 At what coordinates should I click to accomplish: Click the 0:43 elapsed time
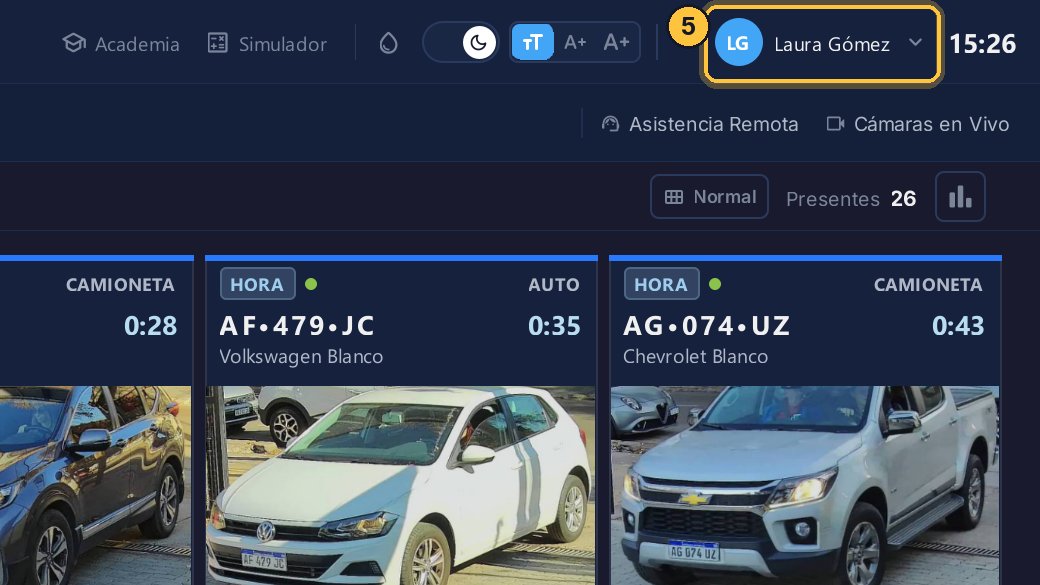(x=958, y=326)
